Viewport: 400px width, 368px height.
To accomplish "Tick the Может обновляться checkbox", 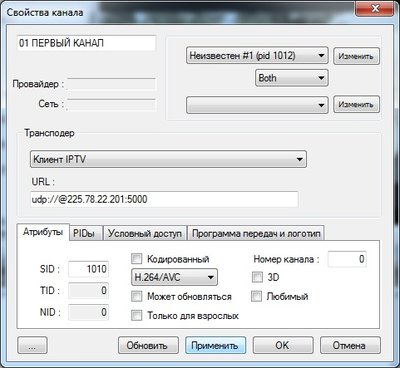I will [x=137, y=296].
